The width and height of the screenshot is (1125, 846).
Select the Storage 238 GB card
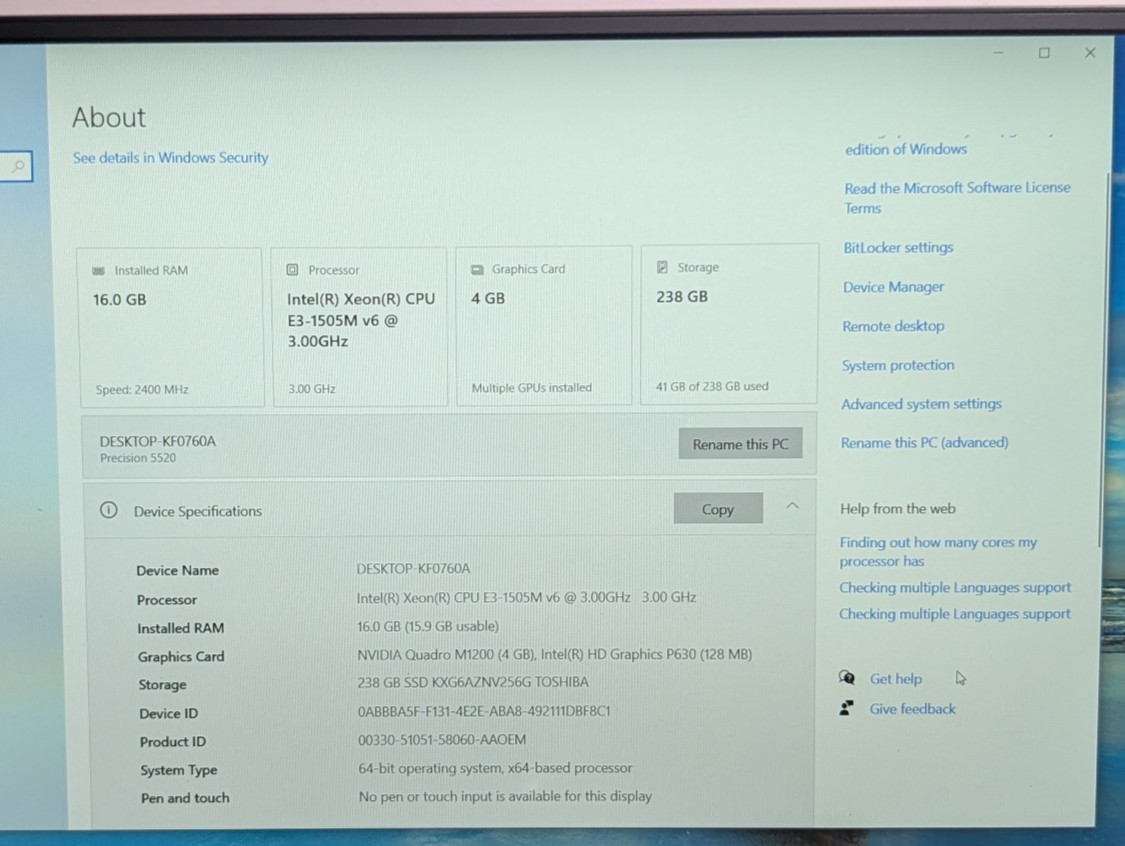coord(729,324)
